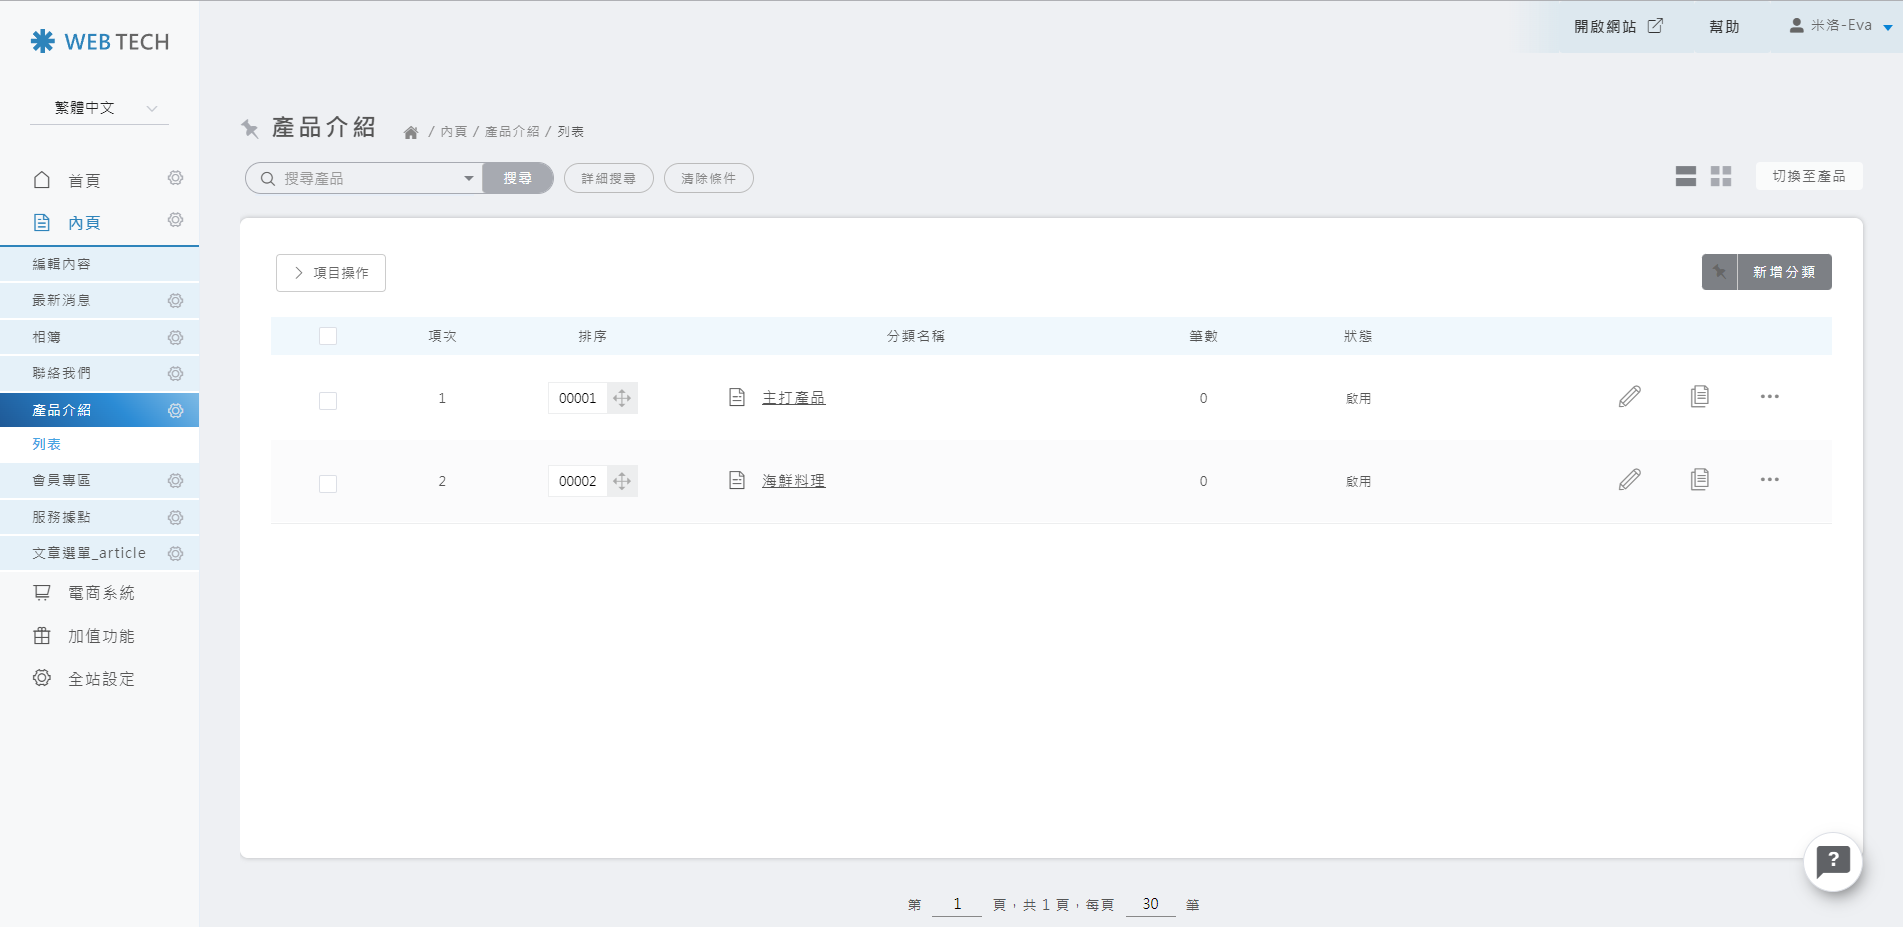Image resolution: width=1903 pixels, height=927 pixels.
Task: Toggle the select-all checkbox in table header
Action: coord(328,336)
